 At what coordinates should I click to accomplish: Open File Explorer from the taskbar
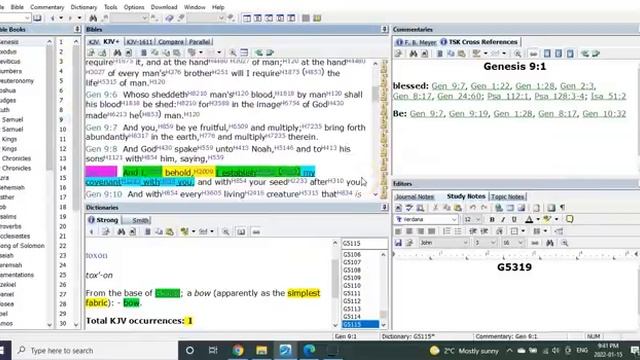point(262,350)
